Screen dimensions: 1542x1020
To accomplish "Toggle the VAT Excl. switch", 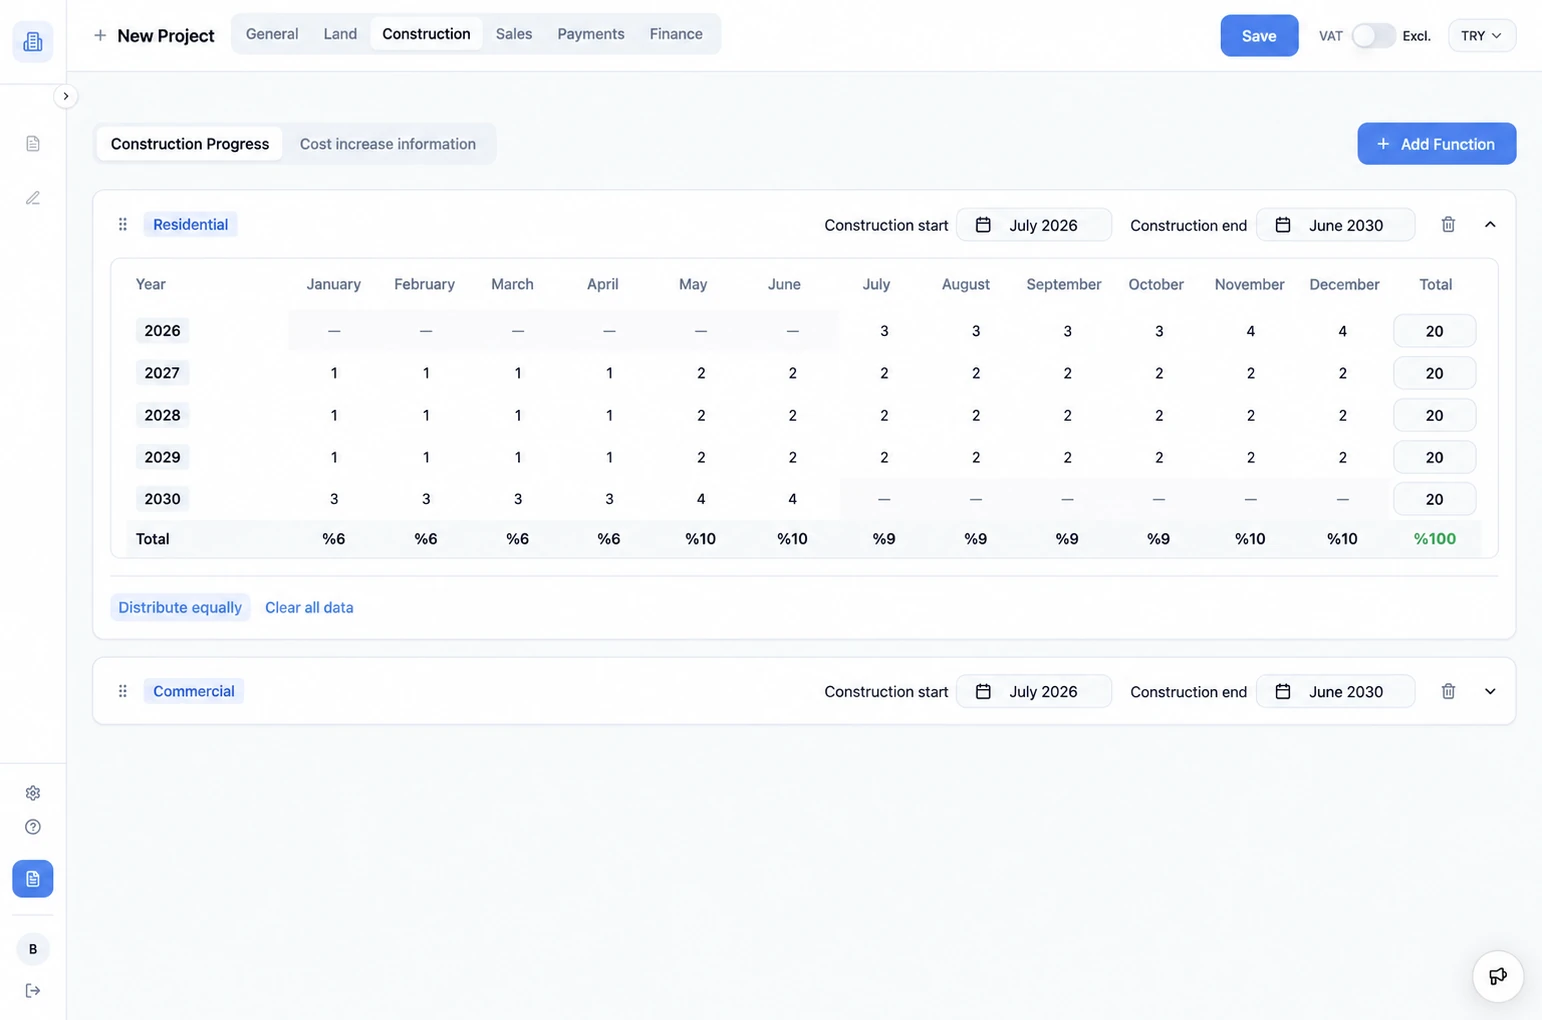I will point(1373,36).
